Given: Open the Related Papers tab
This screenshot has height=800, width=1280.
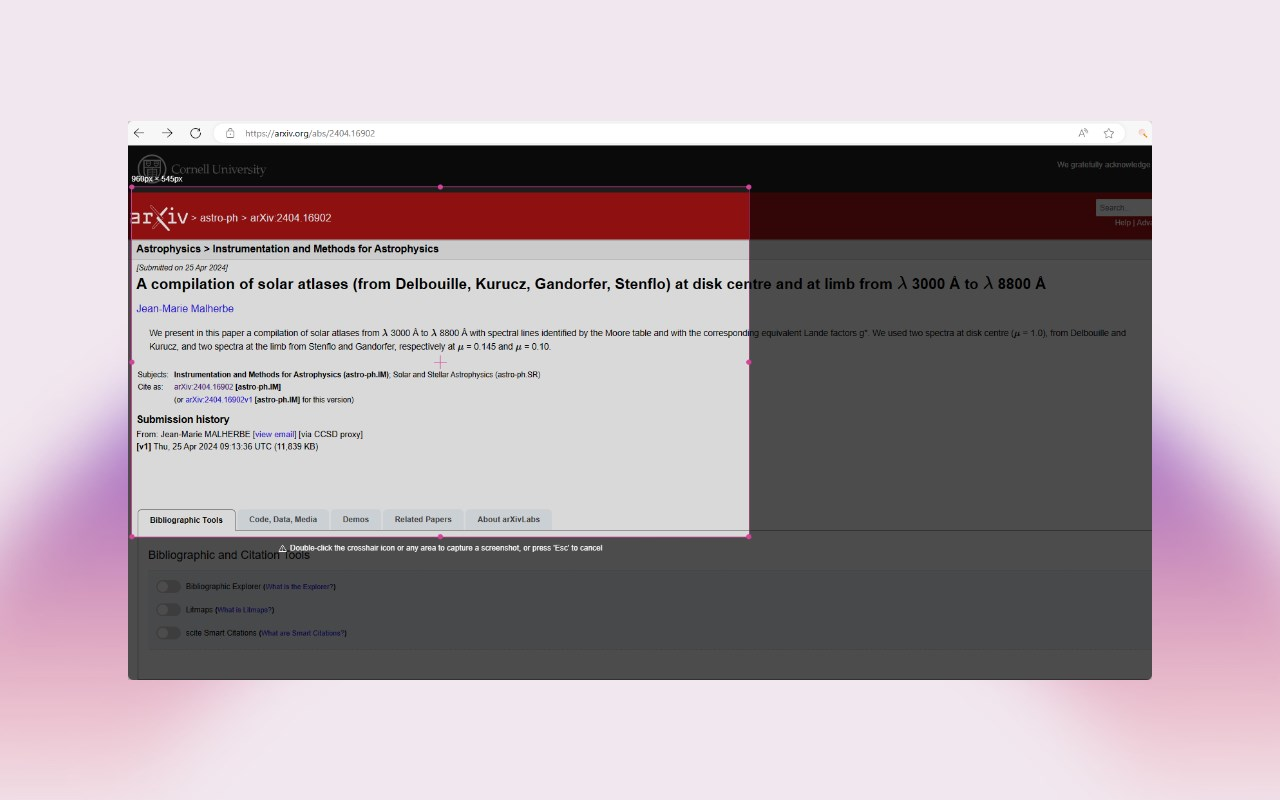Looking at the screenshot, I should click(423, 520).
